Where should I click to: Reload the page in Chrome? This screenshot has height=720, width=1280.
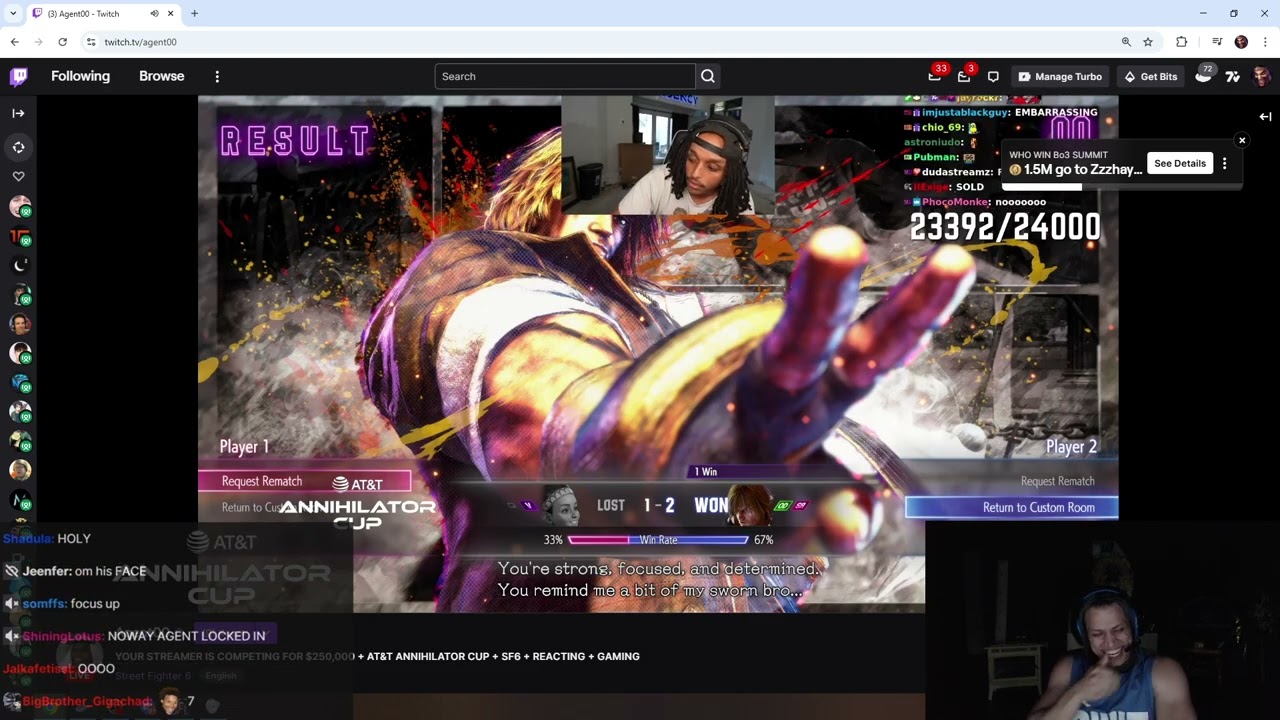pos(62,42)
